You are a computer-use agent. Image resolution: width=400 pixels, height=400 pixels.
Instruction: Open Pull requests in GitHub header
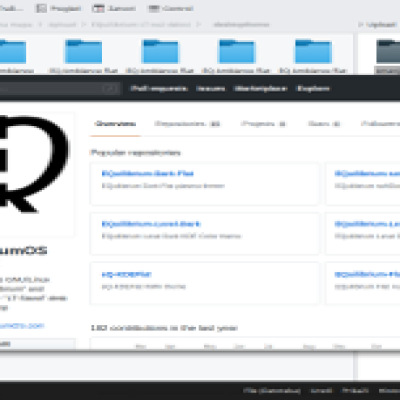[x=159, y=89]
